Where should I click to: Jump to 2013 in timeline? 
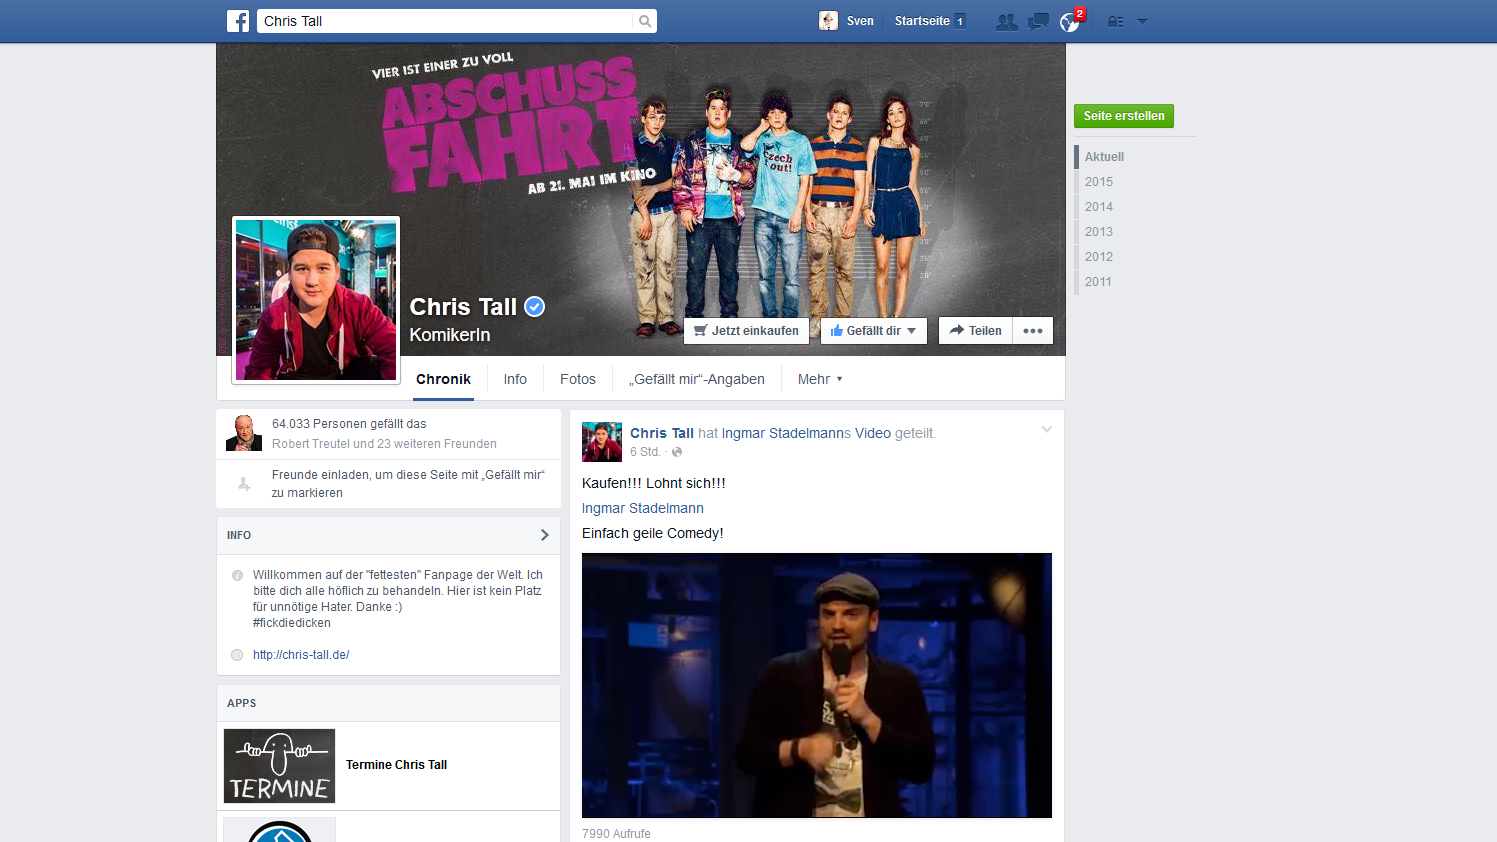pos(1099,232)
